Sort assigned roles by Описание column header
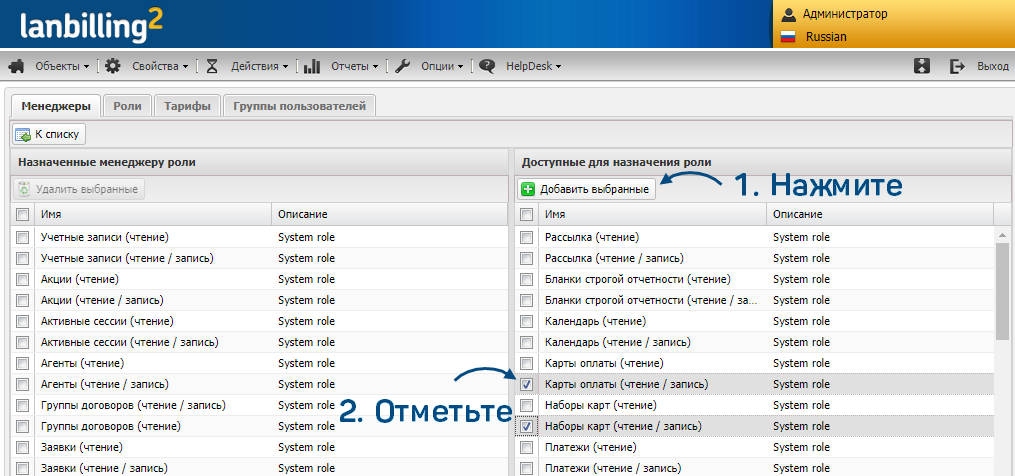The image size is (1015, 476). tap(390, 214)
